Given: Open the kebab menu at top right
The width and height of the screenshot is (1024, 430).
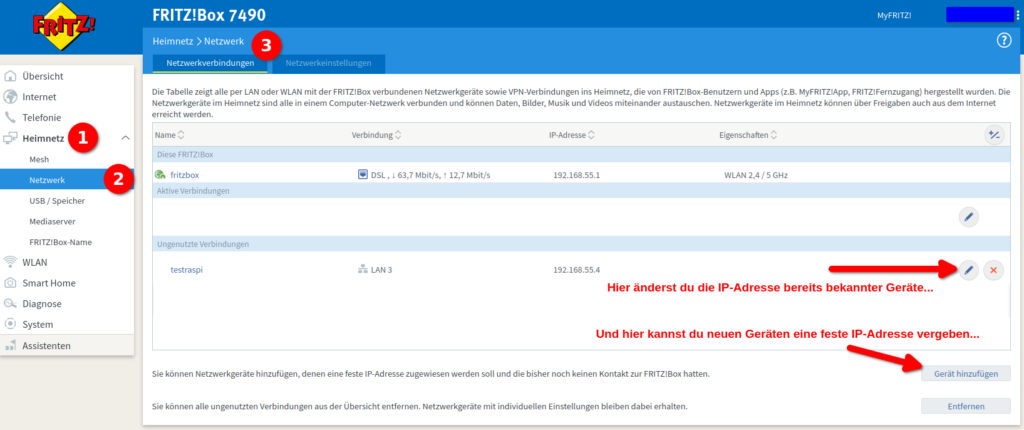Looking at the screenshot, I should [x=1017, y=15].
